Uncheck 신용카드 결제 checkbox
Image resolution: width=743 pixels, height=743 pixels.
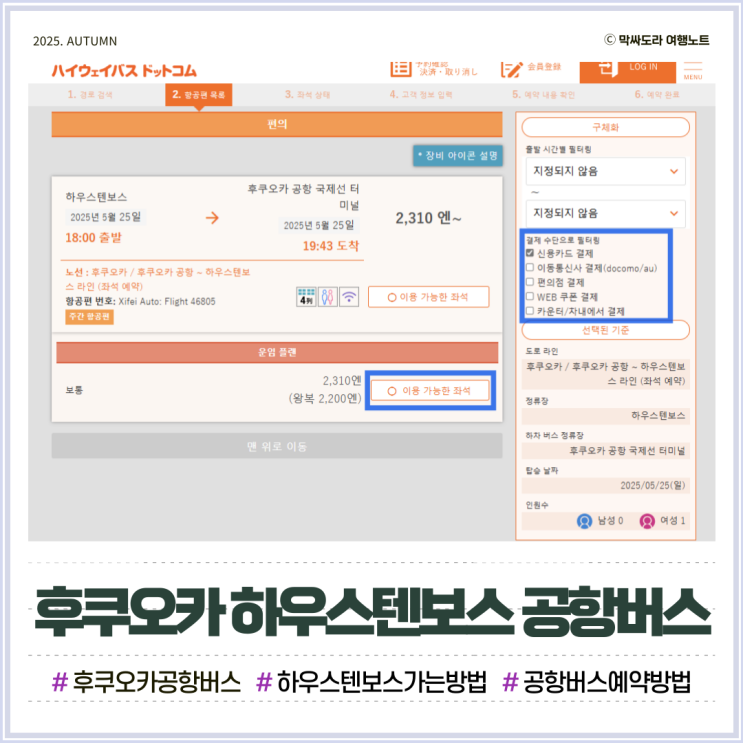coord(530,253)
